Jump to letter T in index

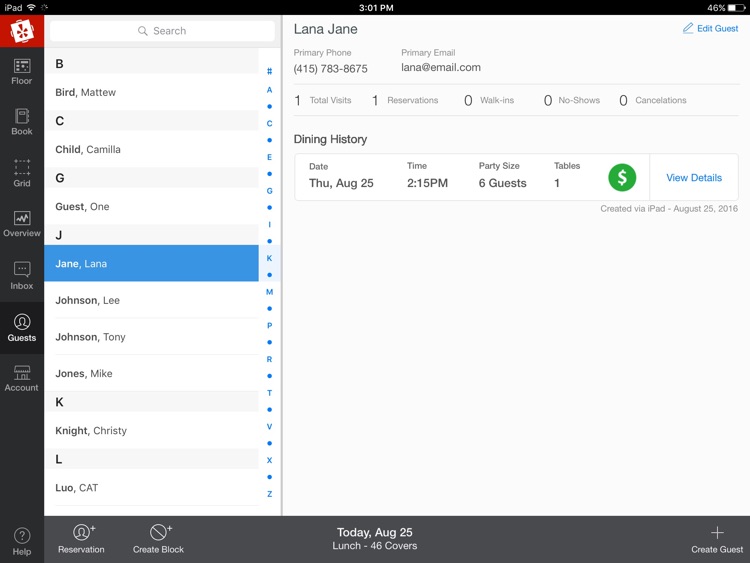click(x=269, y=393)
